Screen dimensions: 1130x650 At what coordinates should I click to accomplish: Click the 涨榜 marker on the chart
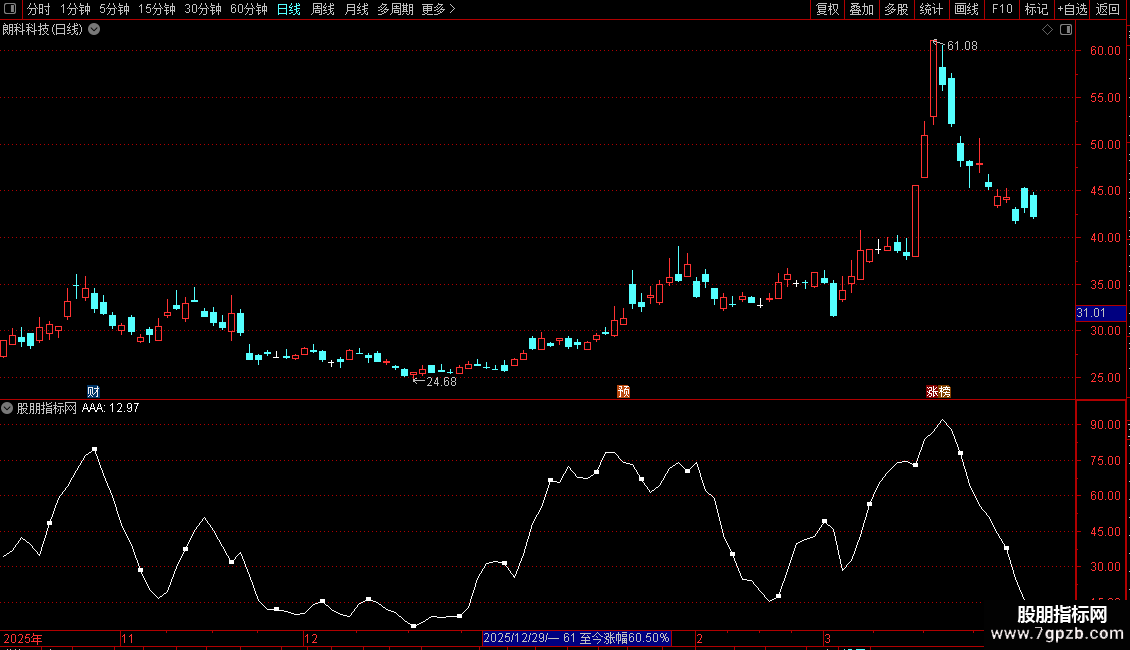click(938, 391)
